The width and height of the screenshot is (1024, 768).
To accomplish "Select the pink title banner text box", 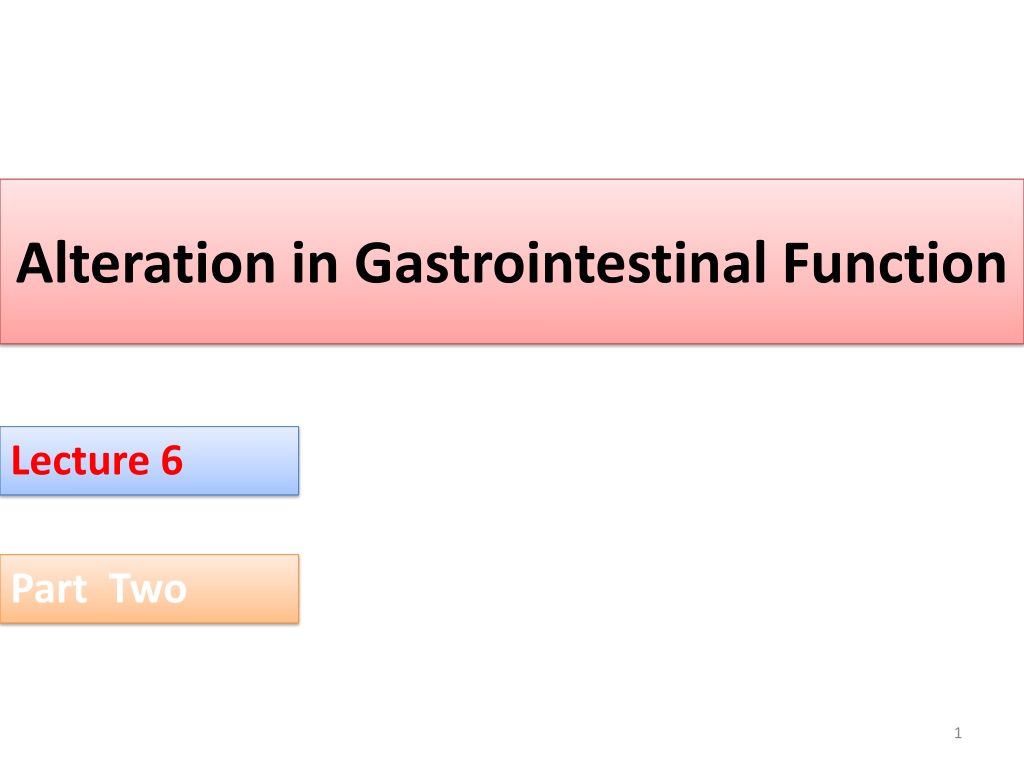I will pyautogui.click(x=512, y=261).
